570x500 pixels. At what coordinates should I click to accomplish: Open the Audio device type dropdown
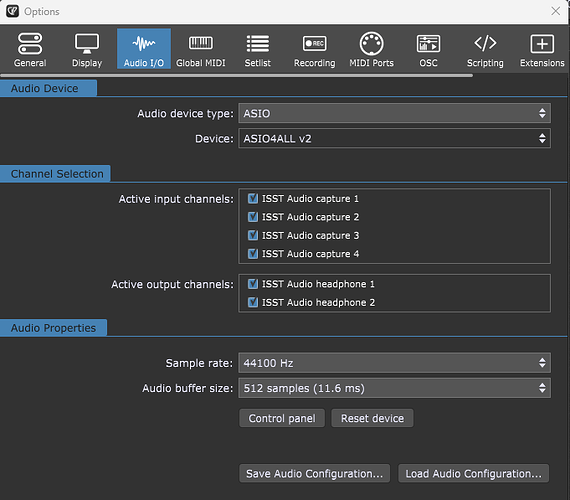pos(394,113)
